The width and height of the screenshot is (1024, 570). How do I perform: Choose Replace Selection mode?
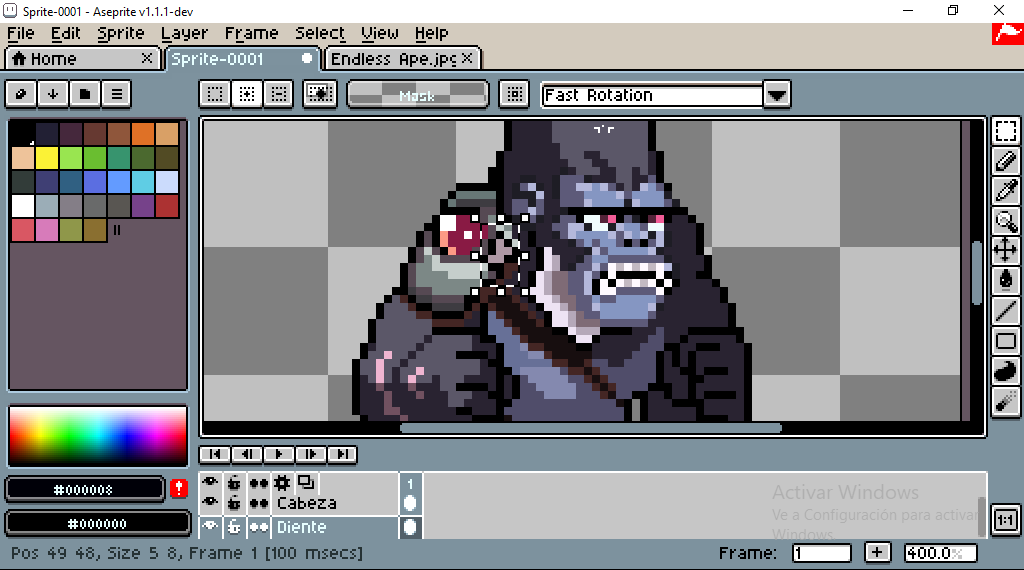(215, 94)
